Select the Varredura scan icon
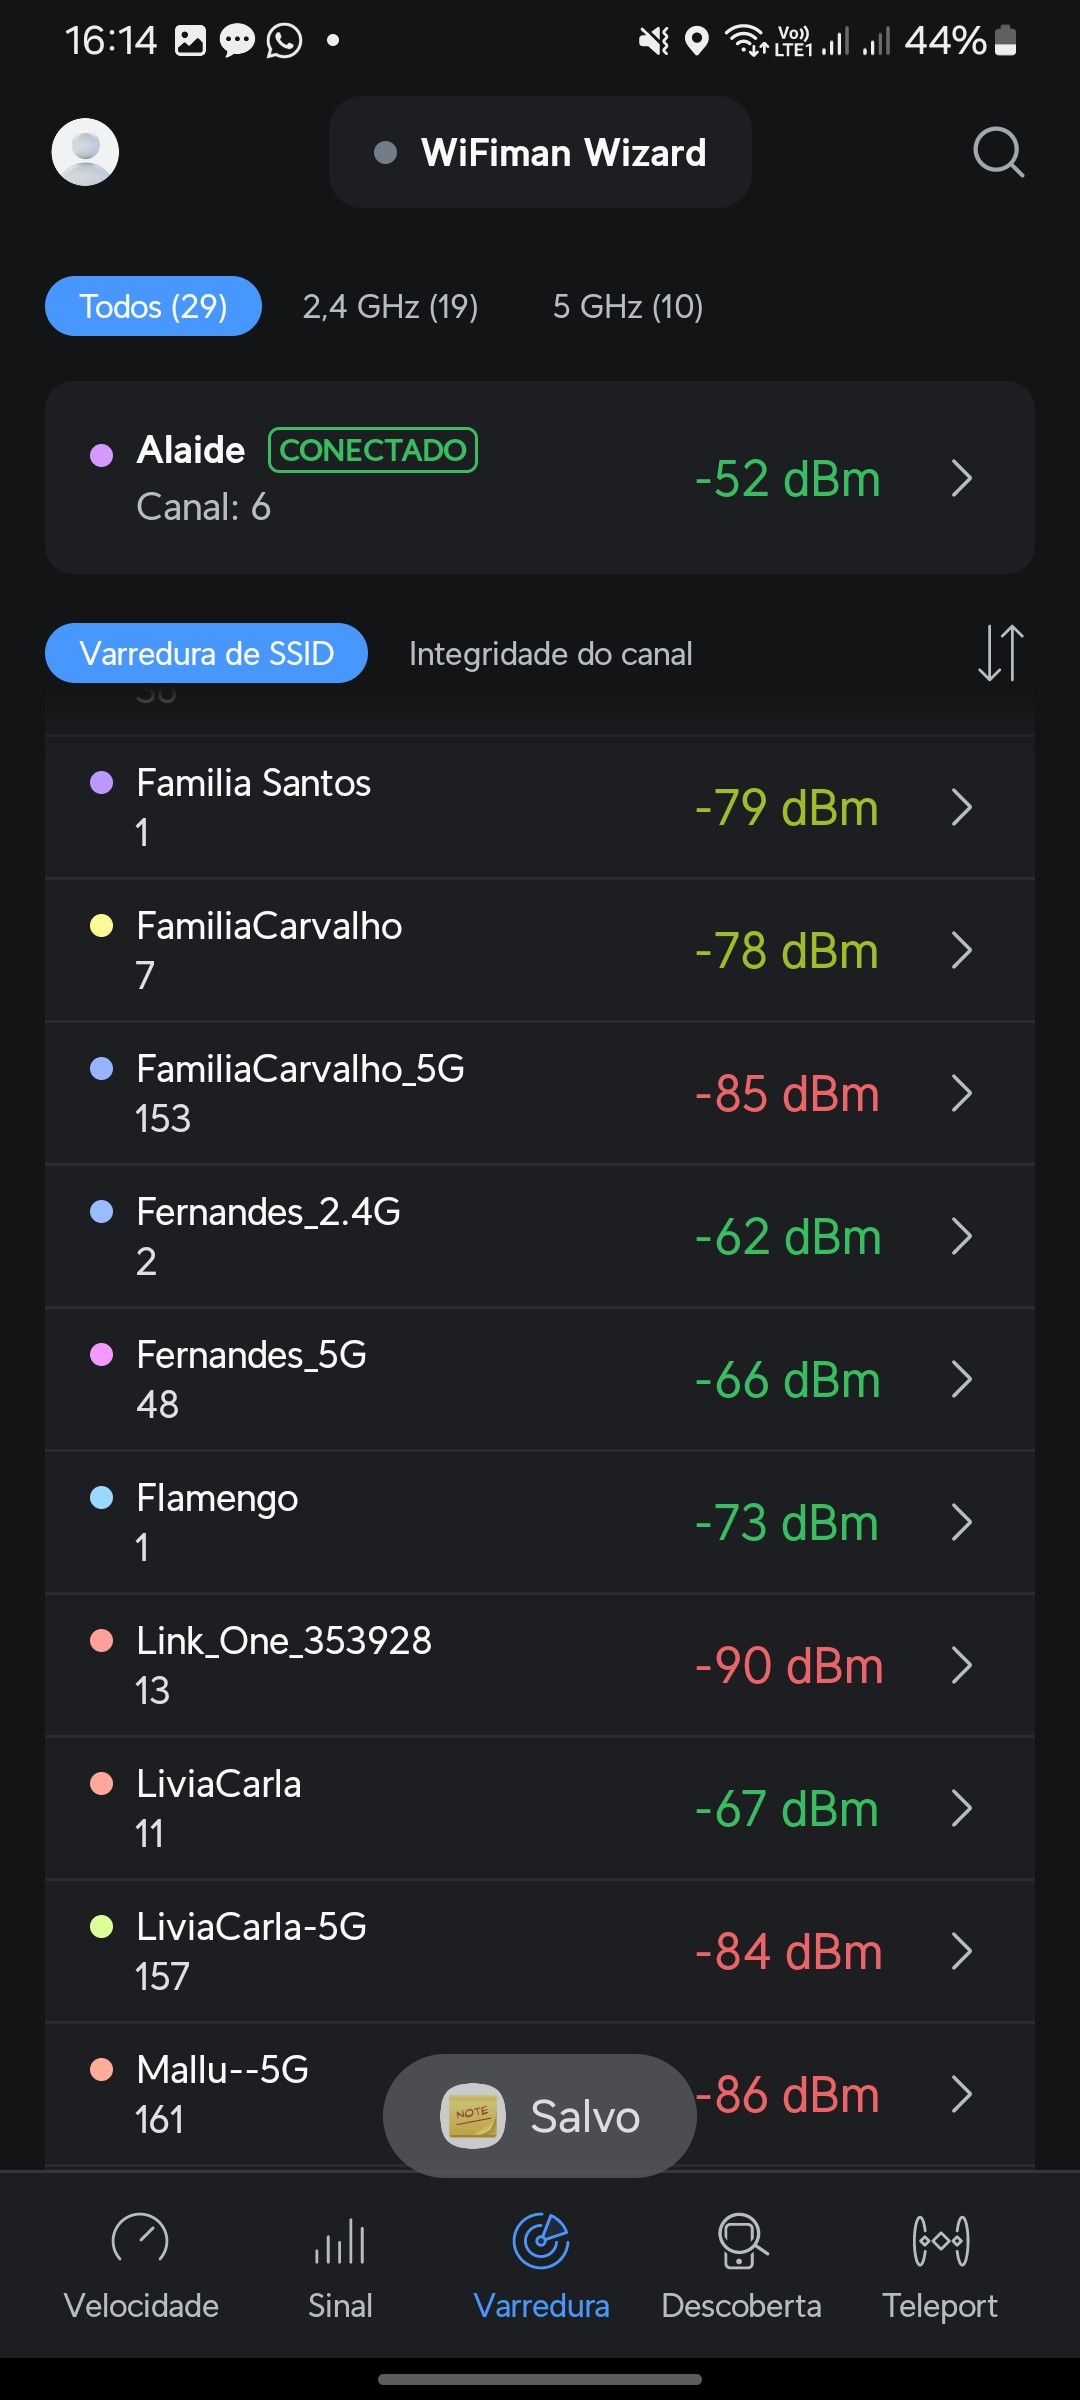This screenshot has height=2400, width=1080. [541, 2242]
